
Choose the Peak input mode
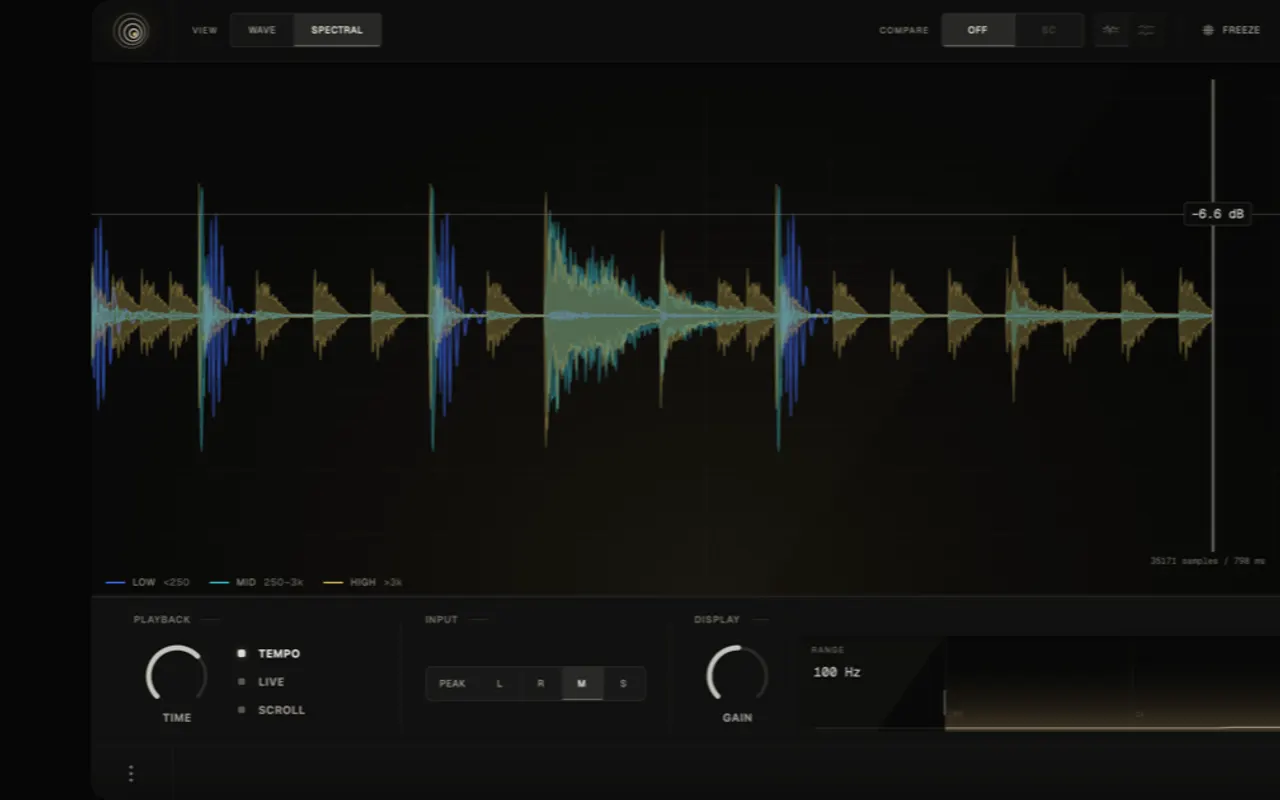452,684
